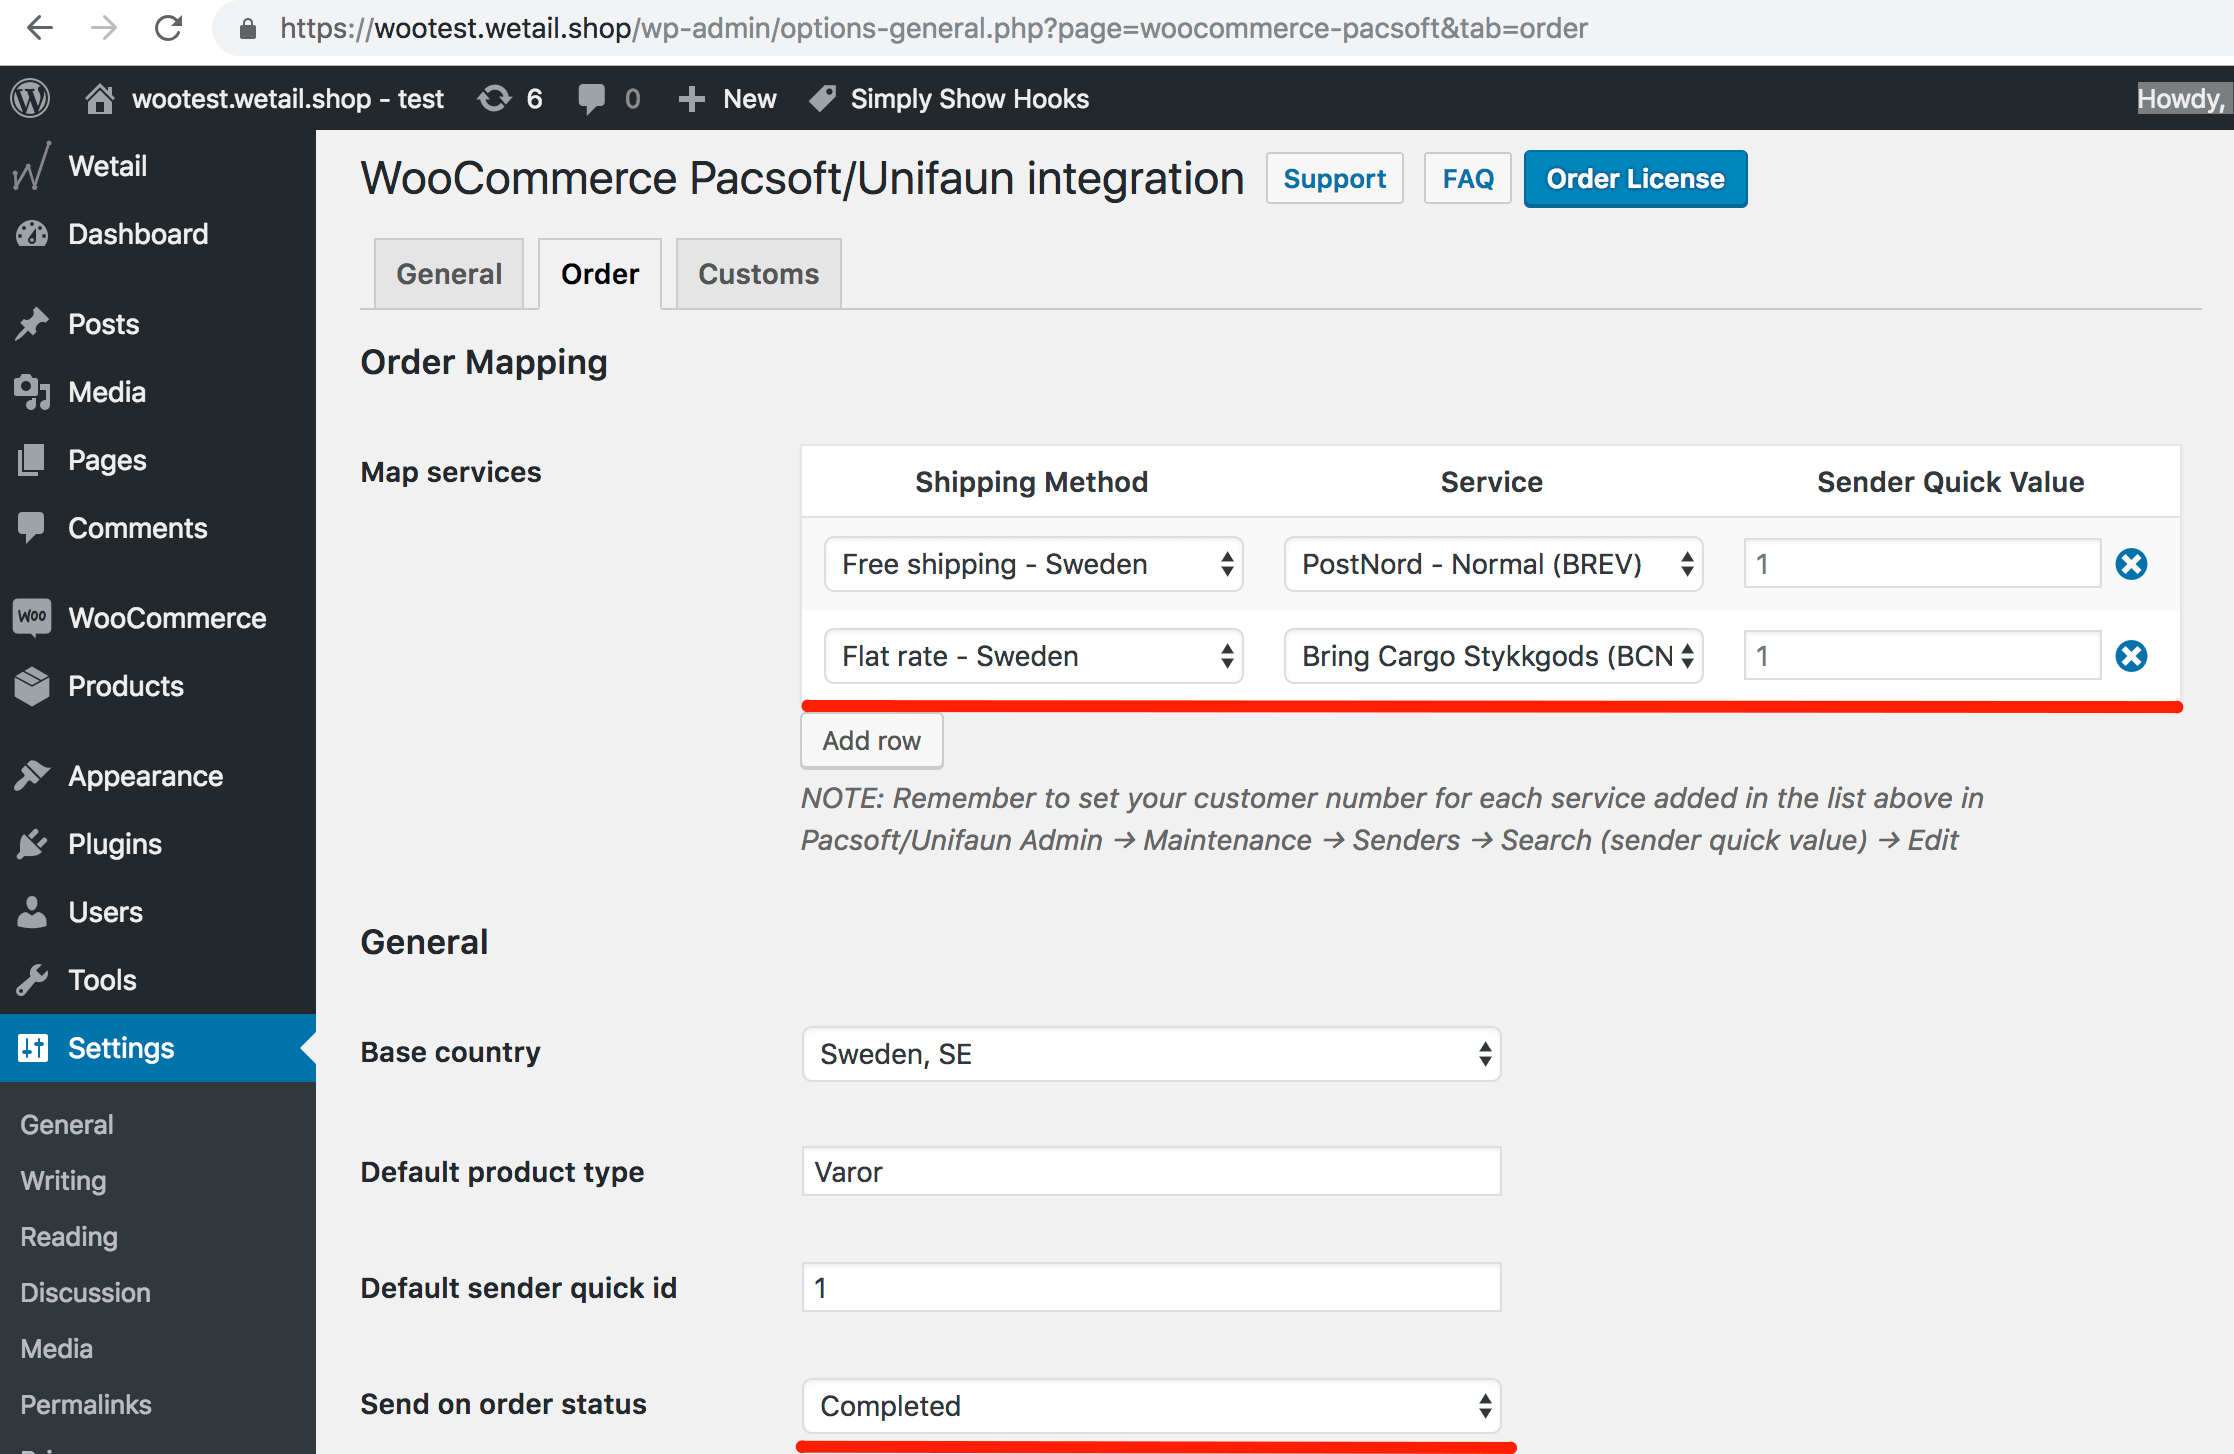Click the browser reload icon
This screenshot has width=2234, height=1454.
pyautogui.click(x=168, y=28)
